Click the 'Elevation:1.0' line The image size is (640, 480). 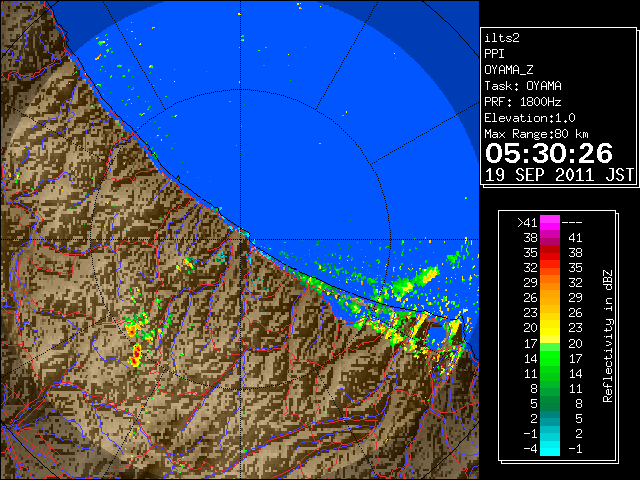[x=530, y=118]
